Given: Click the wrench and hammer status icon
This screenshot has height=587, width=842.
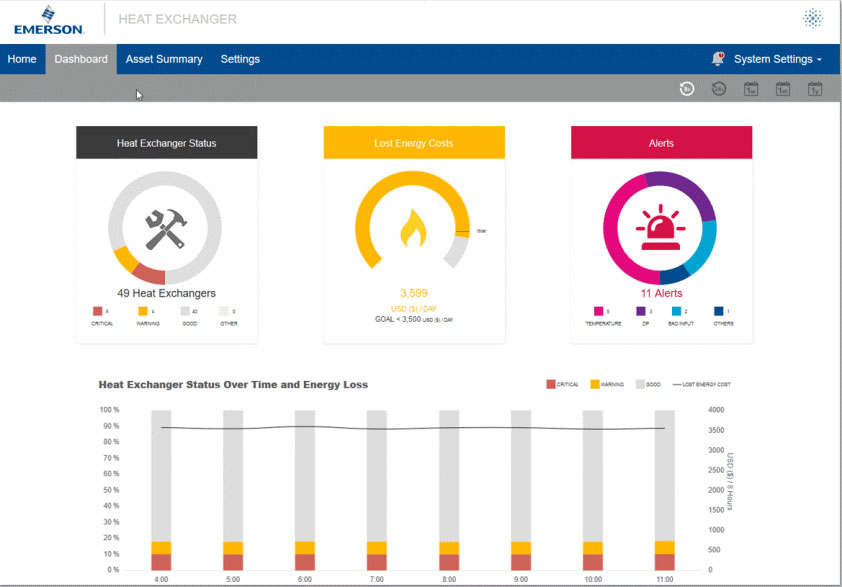Looking at the screenshot, I should pos(167,228).
